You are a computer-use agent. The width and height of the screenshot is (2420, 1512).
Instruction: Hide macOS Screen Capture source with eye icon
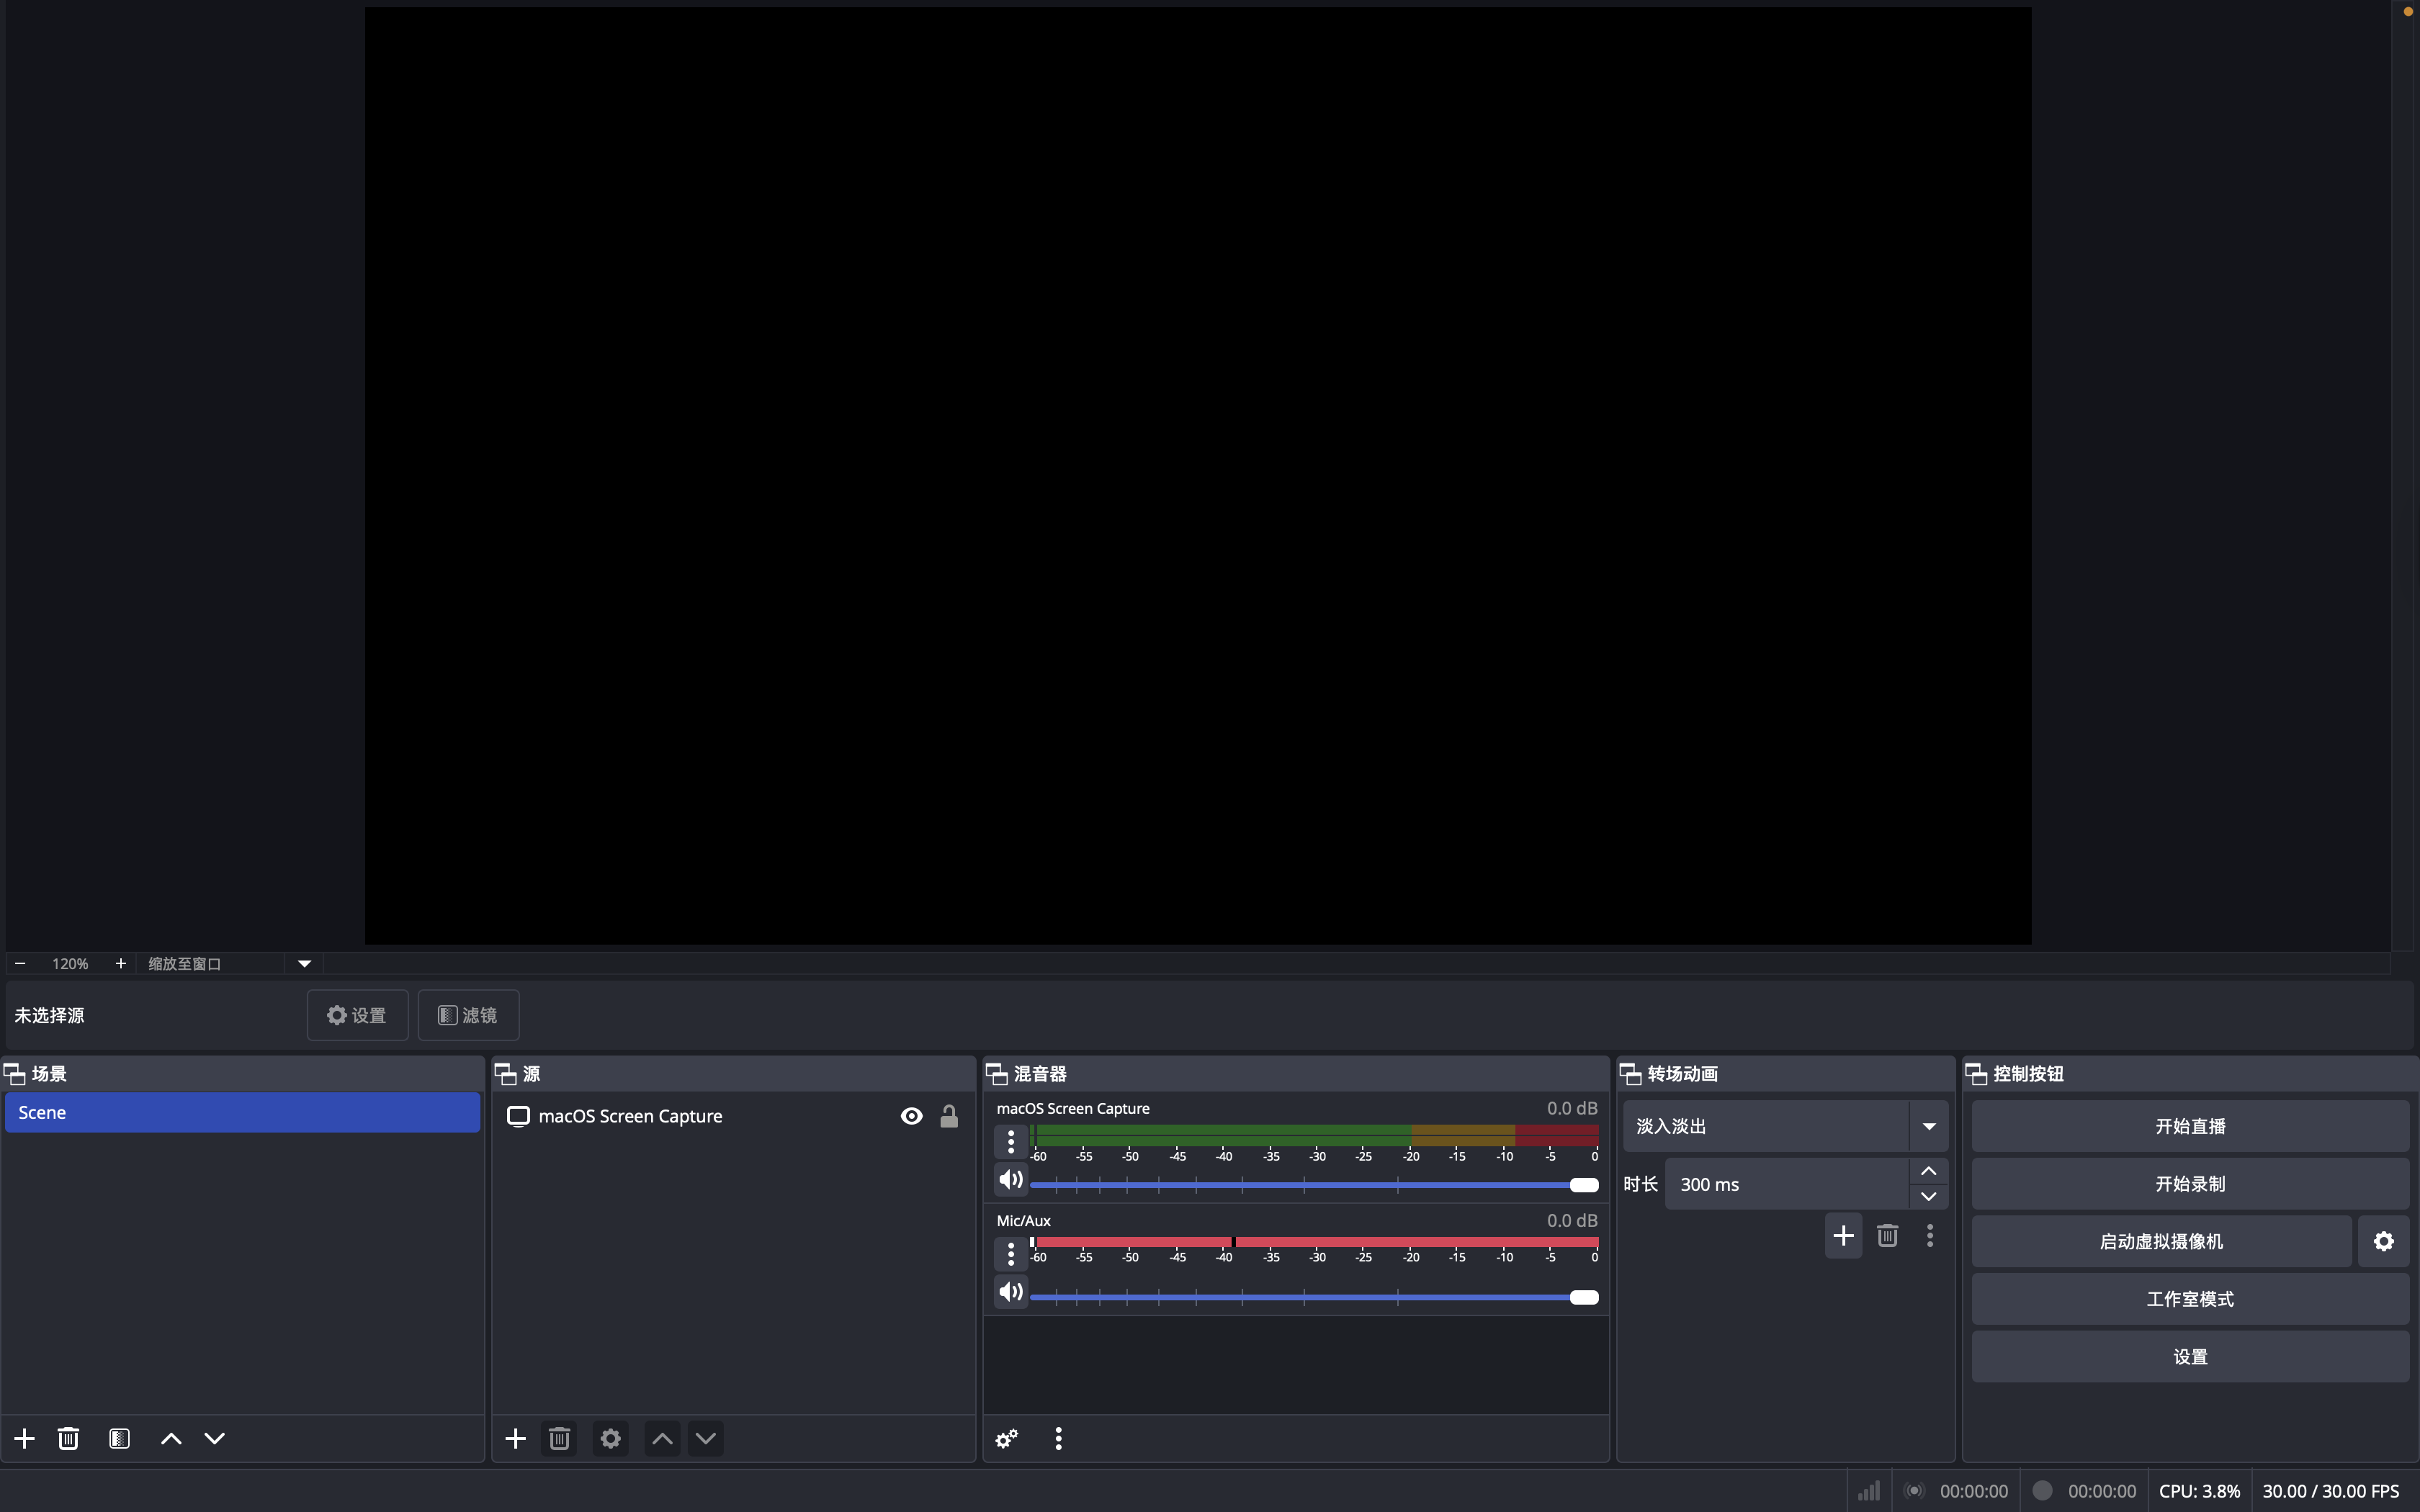point(911,1116)
